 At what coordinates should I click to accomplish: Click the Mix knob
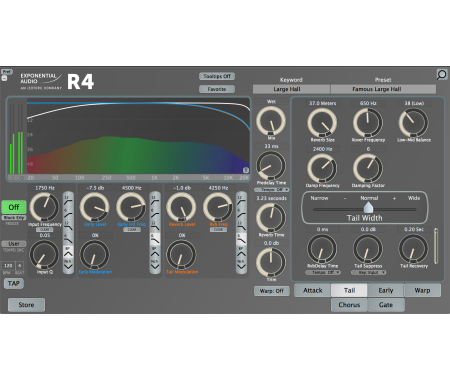(x=271, y=121)
